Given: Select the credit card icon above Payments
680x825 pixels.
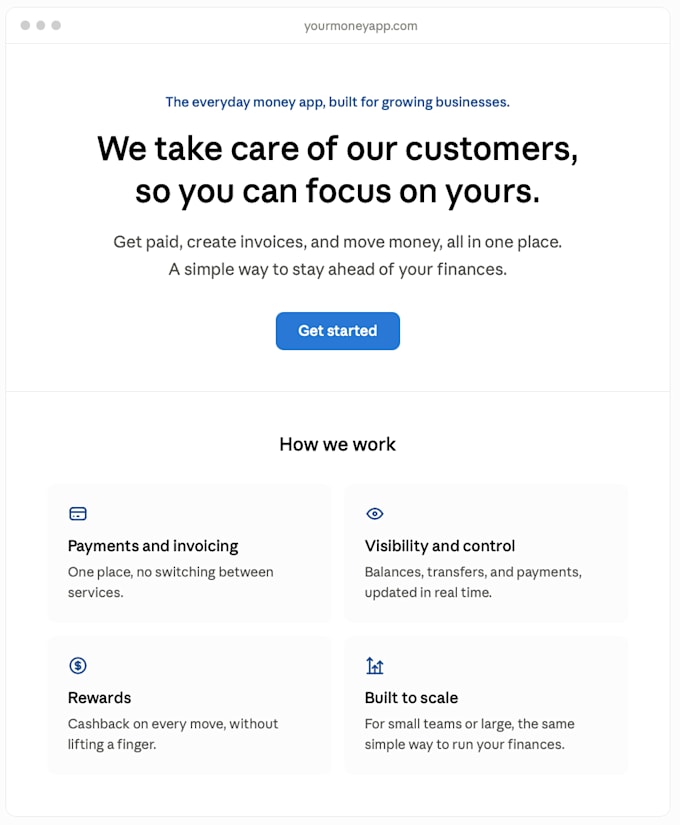Looking at the screenshot, I should pos(78,514).
